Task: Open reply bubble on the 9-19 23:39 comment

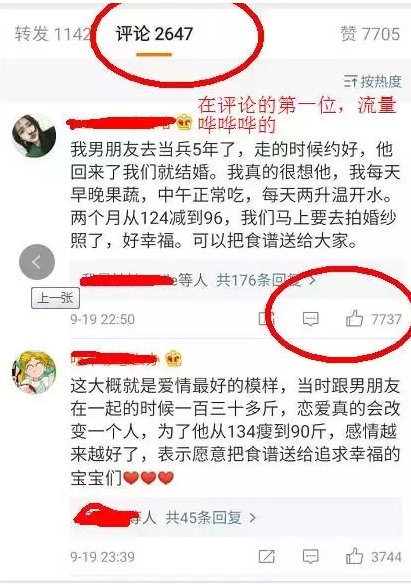Action: click(x=310, y=556)
